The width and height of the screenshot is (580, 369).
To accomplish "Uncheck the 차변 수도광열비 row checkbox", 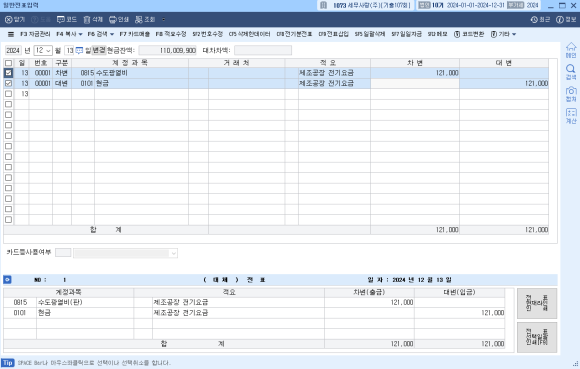I will 9,73.
